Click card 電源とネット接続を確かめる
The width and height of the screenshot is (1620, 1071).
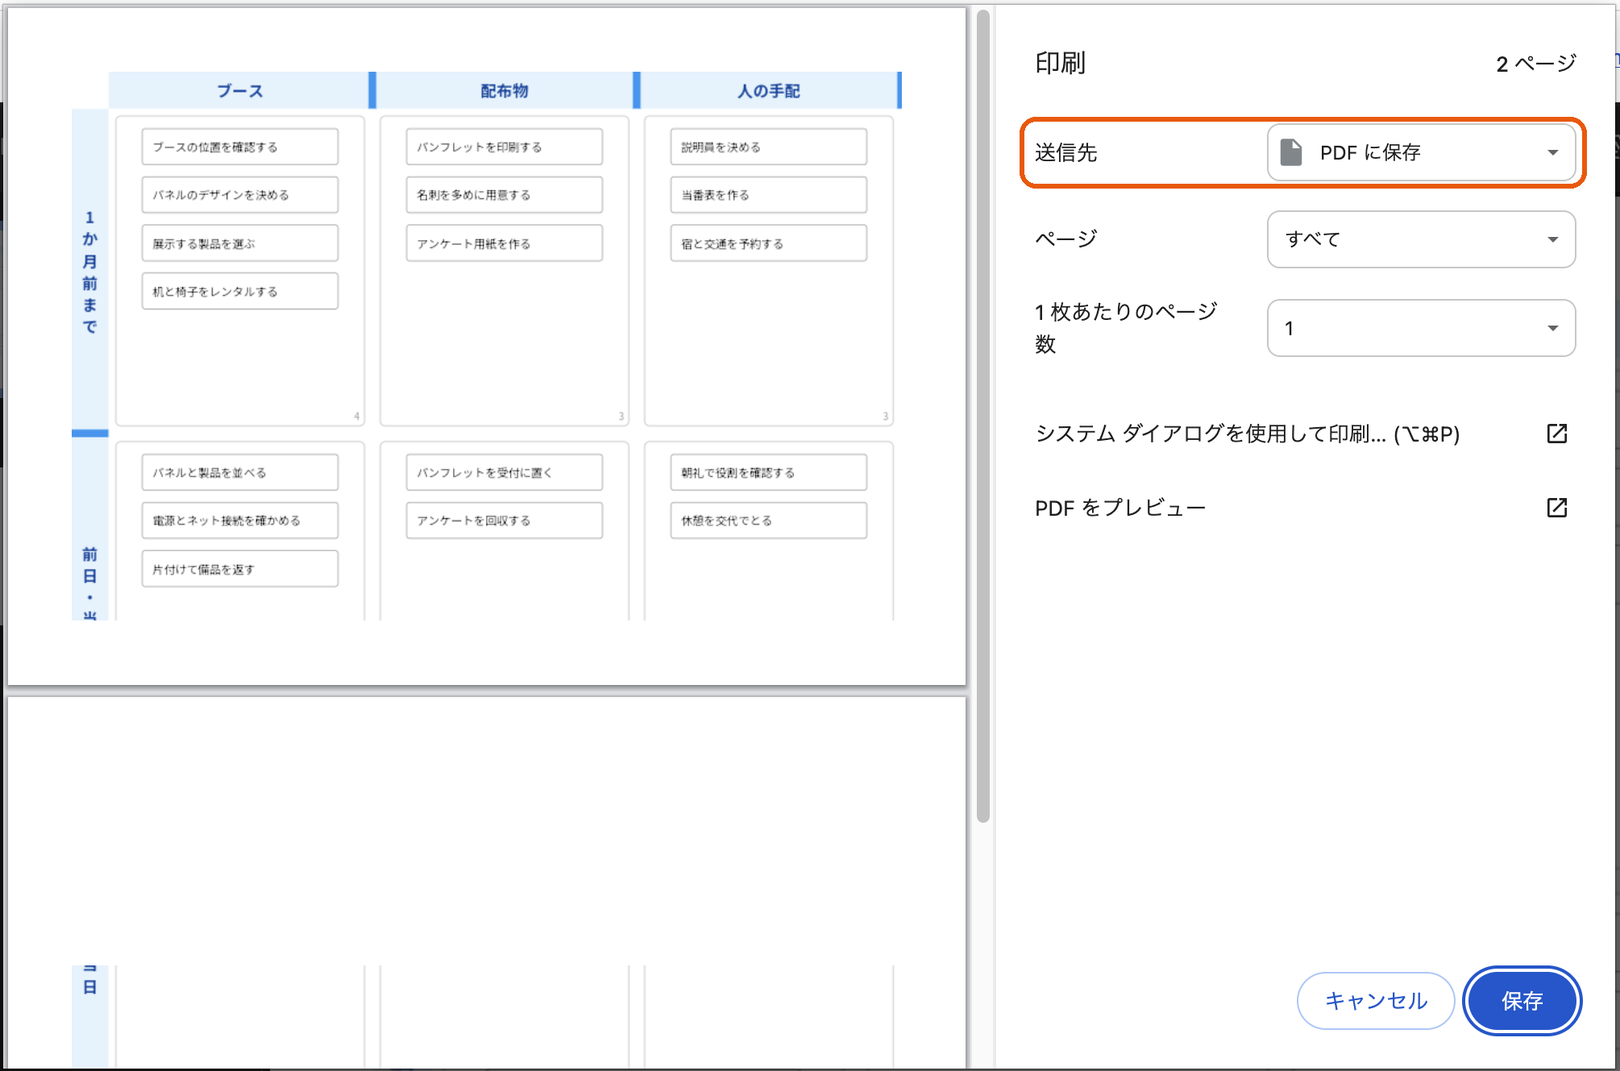(x=240, y=520)
